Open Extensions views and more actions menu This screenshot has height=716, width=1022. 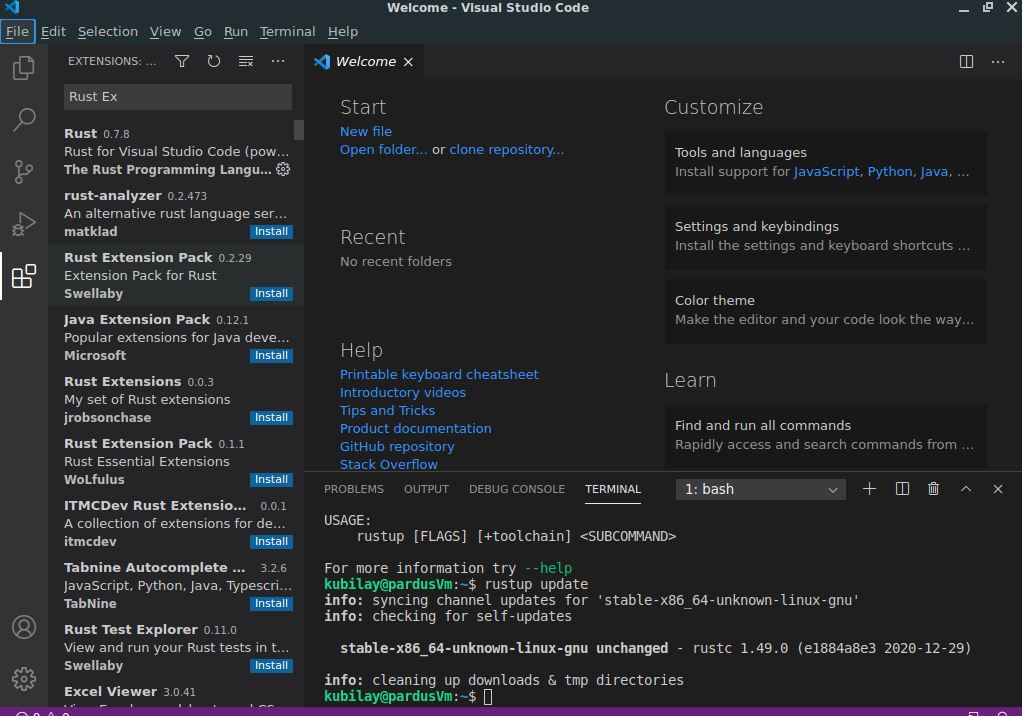[x=278, y=61]
